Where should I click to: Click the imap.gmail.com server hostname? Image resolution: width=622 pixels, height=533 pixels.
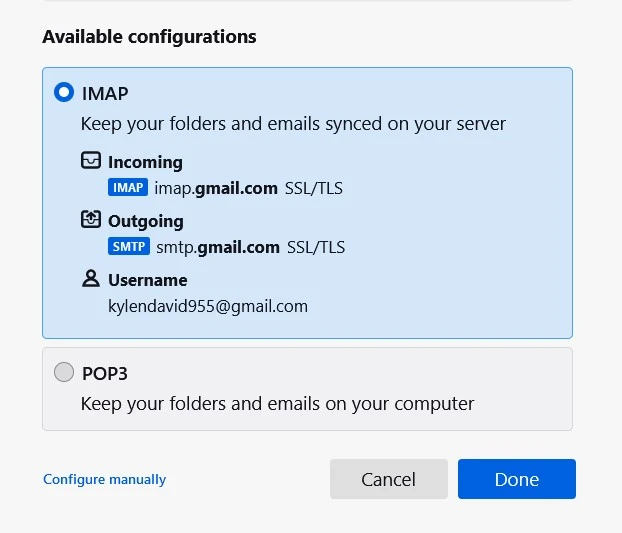[x=216, y=188]
